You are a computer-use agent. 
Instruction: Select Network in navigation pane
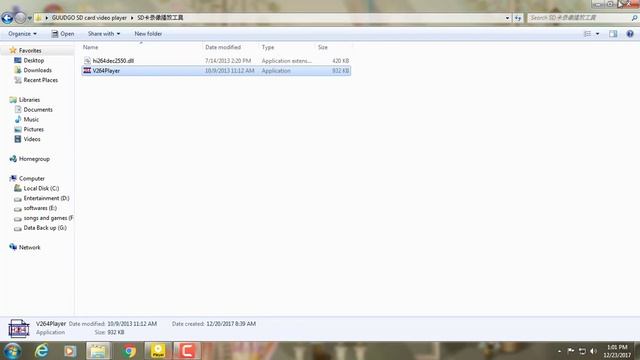[29, 247]
